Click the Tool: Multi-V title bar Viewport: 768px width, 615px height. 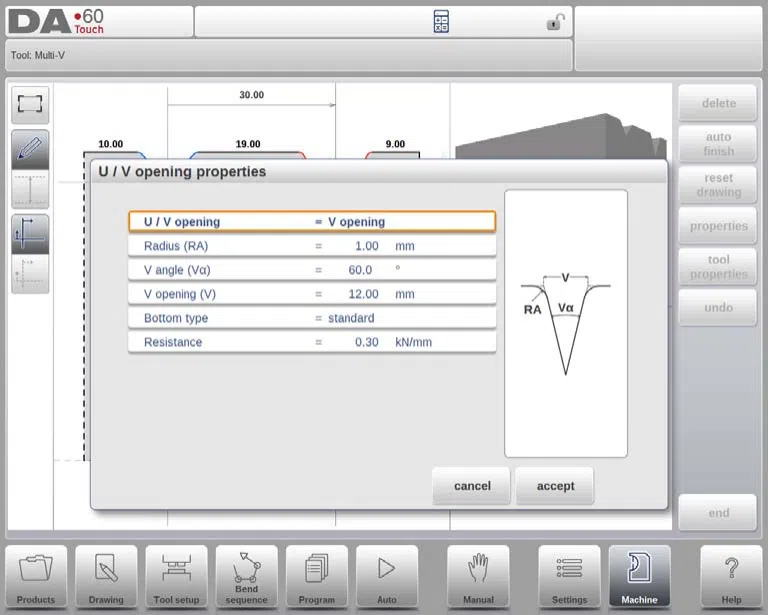[288, 55]
